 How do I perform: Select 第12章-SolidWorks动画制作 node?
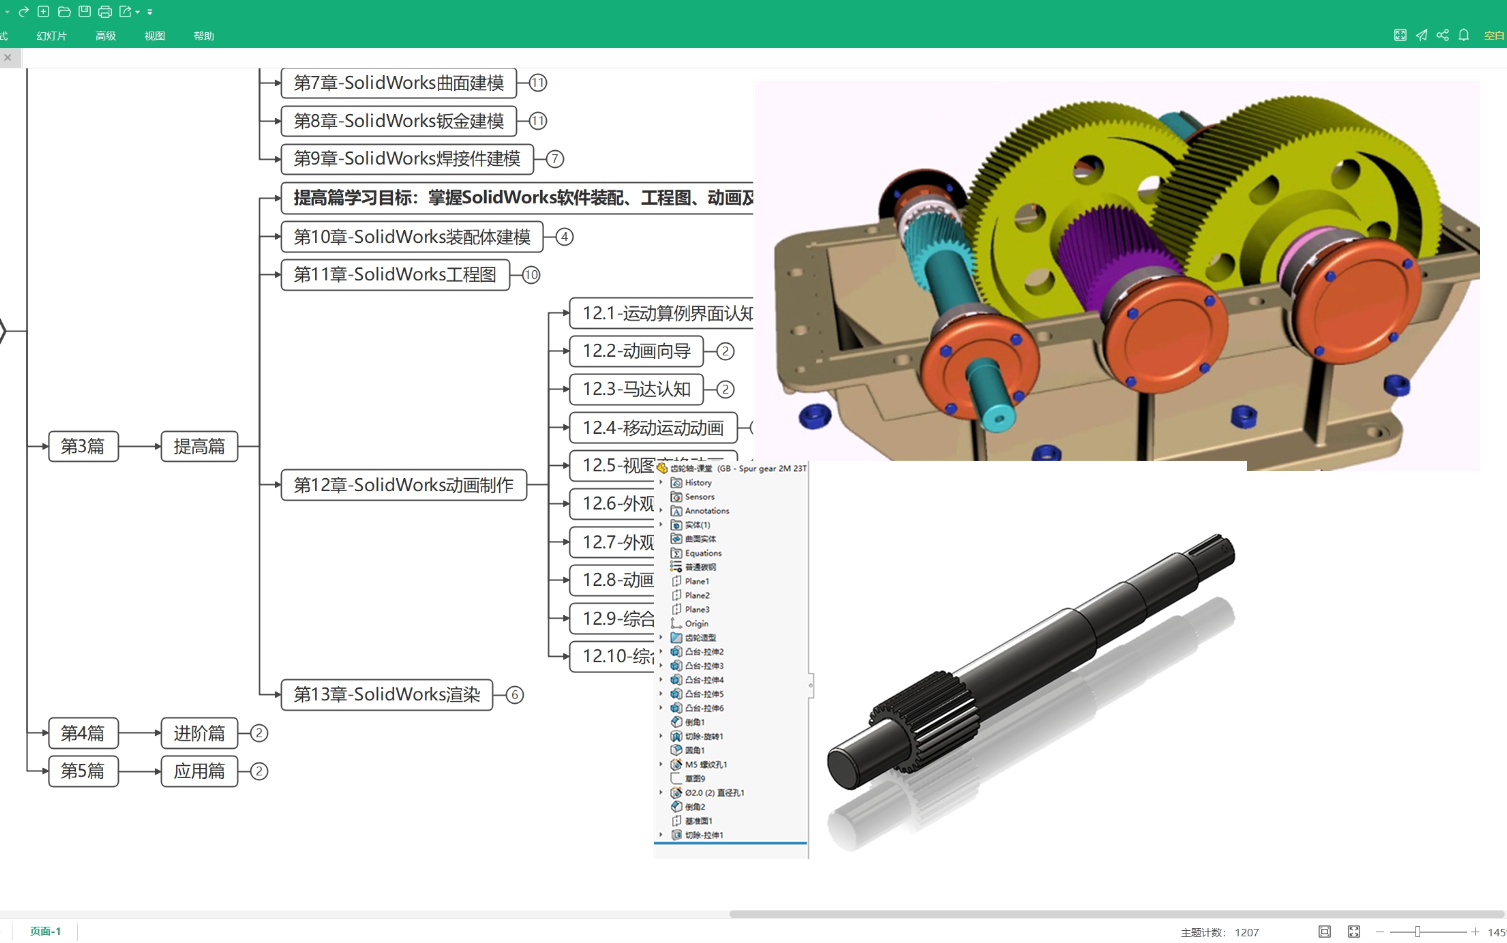[404, 485]
